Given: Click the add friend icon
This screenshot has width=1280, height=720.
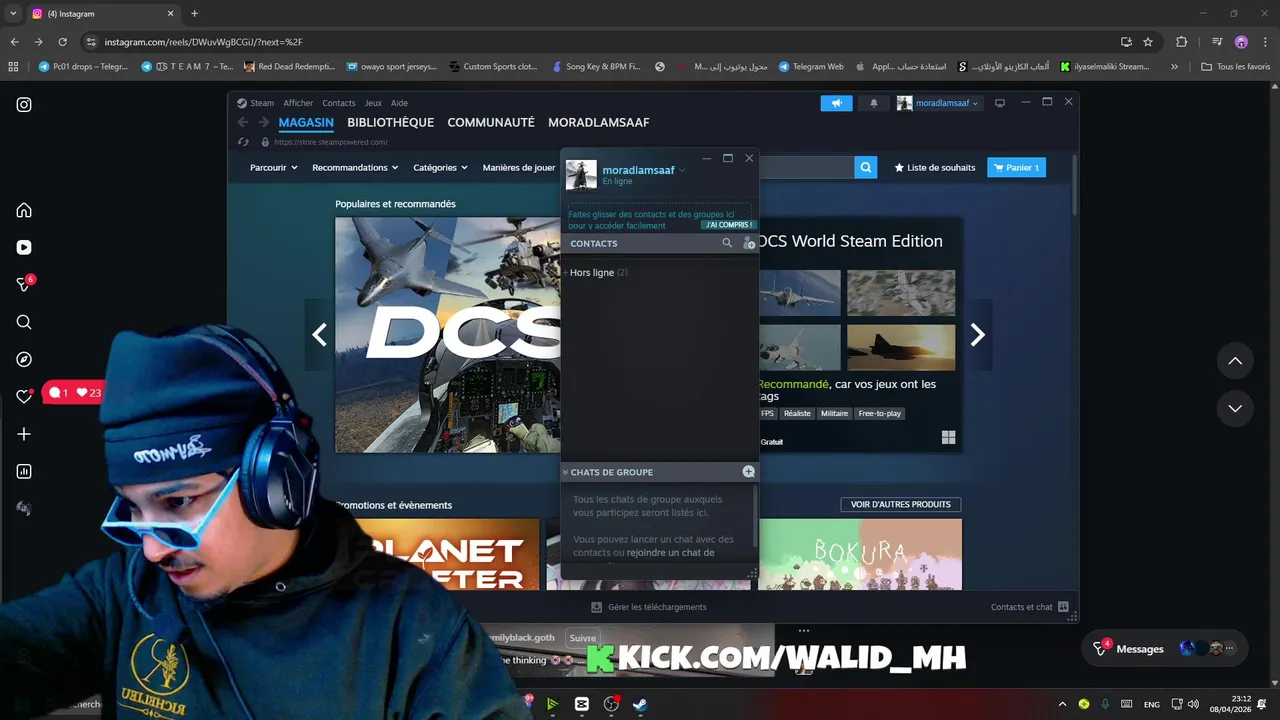Looking at the screenshot, I should pos(748,243).
